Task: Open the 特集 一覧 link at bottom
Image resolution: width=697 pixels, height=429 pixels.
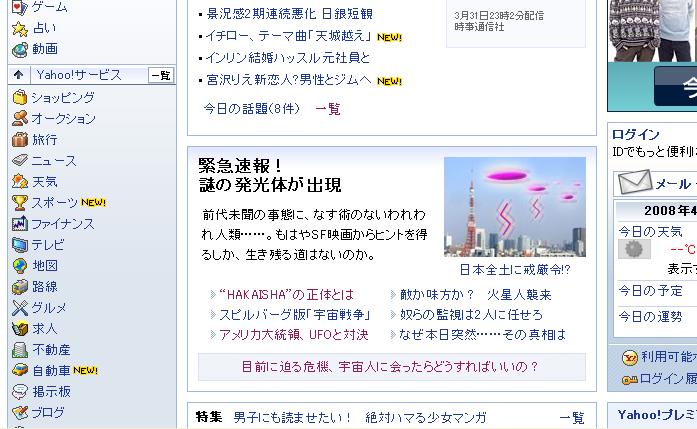Action: [x=572, y=417]
